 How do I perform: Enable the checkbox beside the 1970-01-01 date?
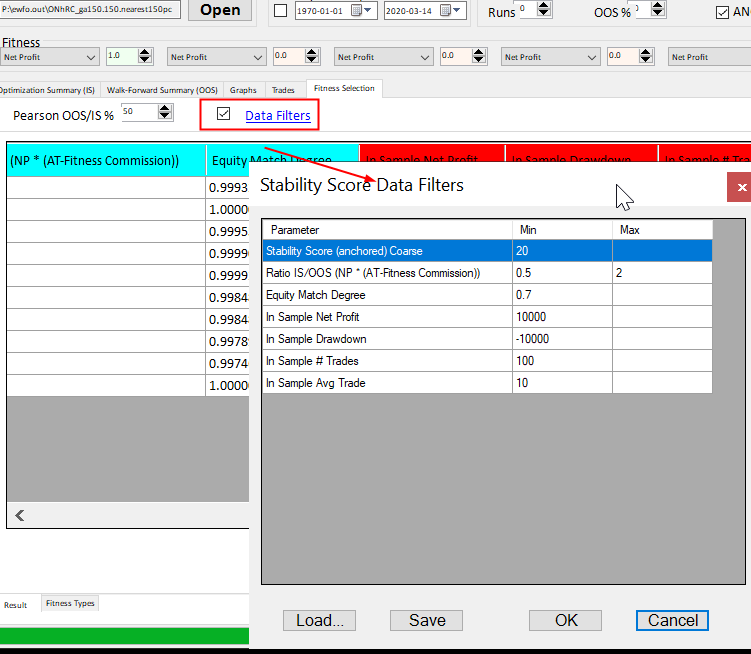coord(280,11)
